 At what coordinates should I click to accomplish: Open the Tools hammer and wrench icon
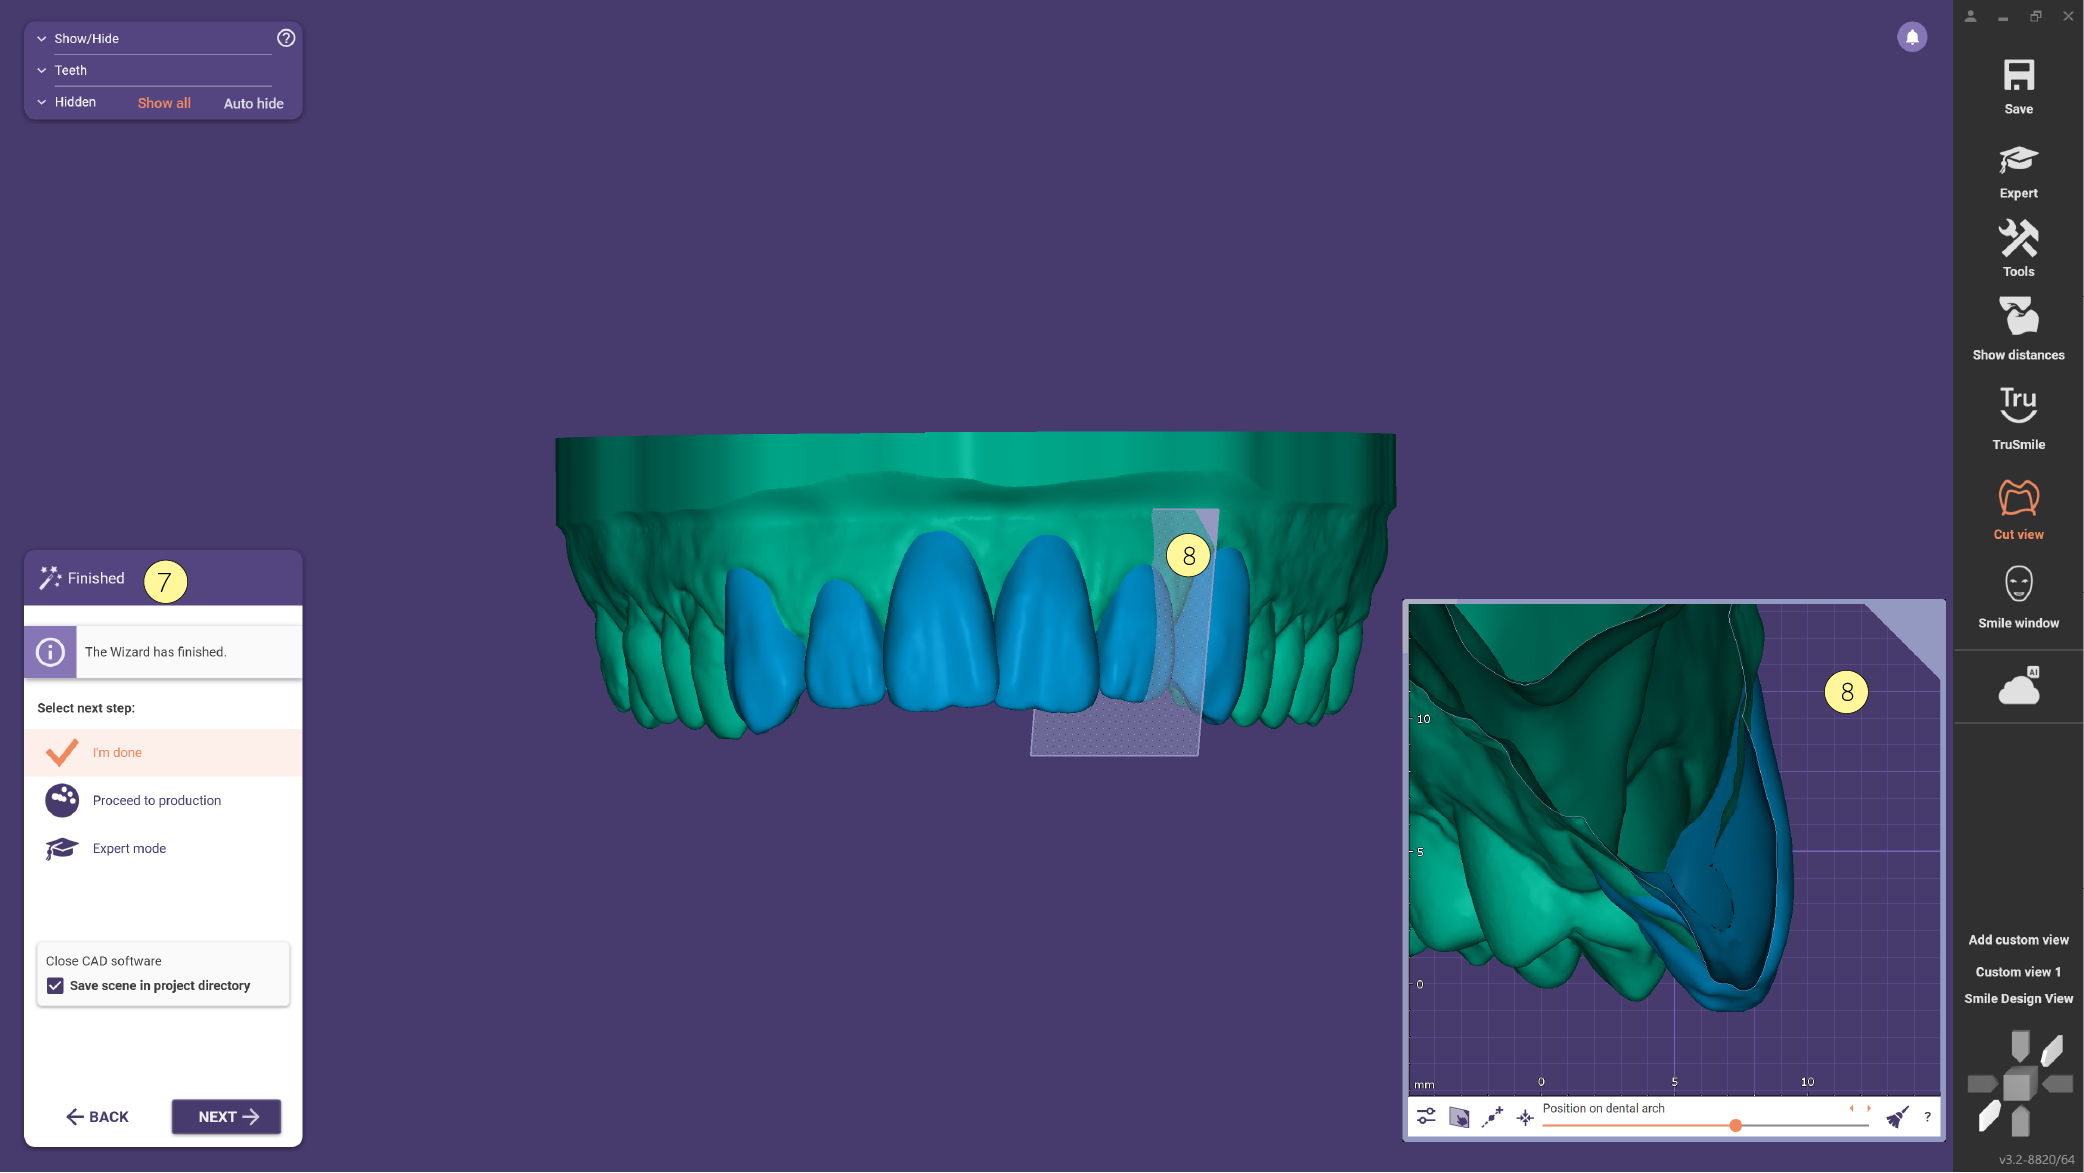(2018, 239)
